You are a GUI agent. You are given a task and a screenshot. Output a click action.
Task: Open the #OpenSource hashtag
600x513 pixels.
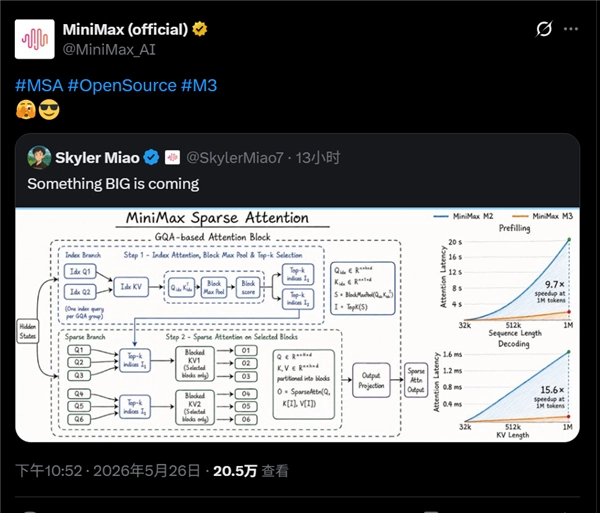(x=122, y=85)
